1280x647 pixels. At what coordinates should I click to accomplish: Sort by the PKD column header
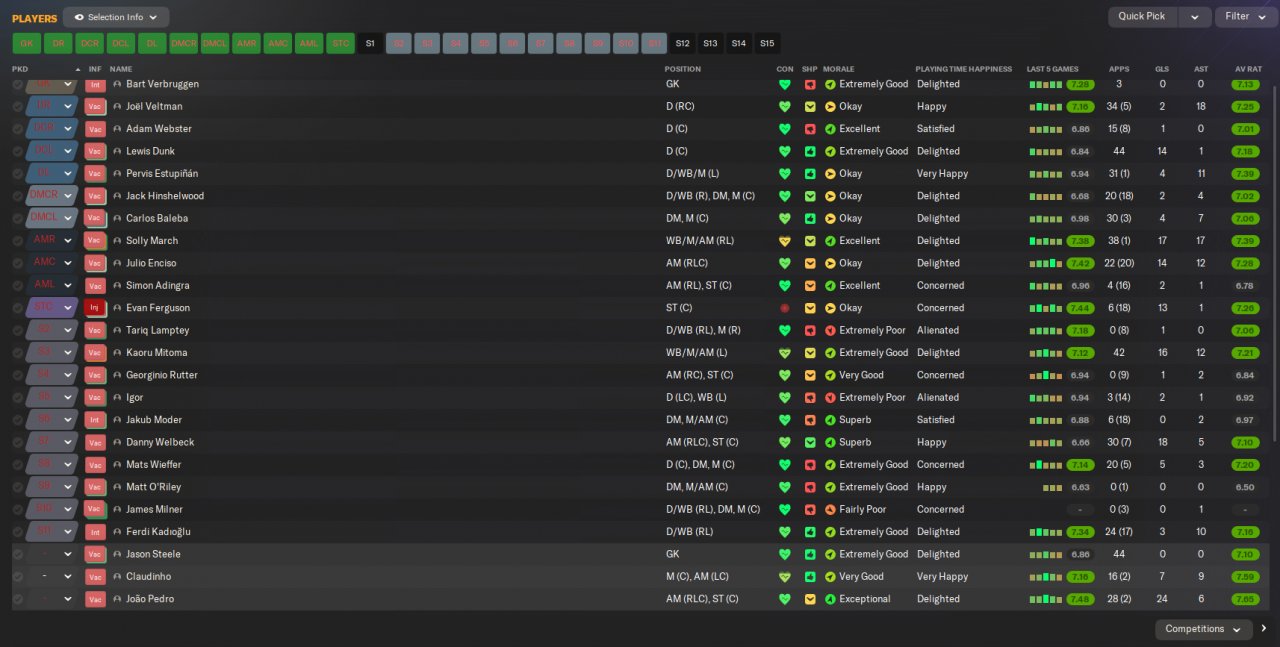point(20,69)
